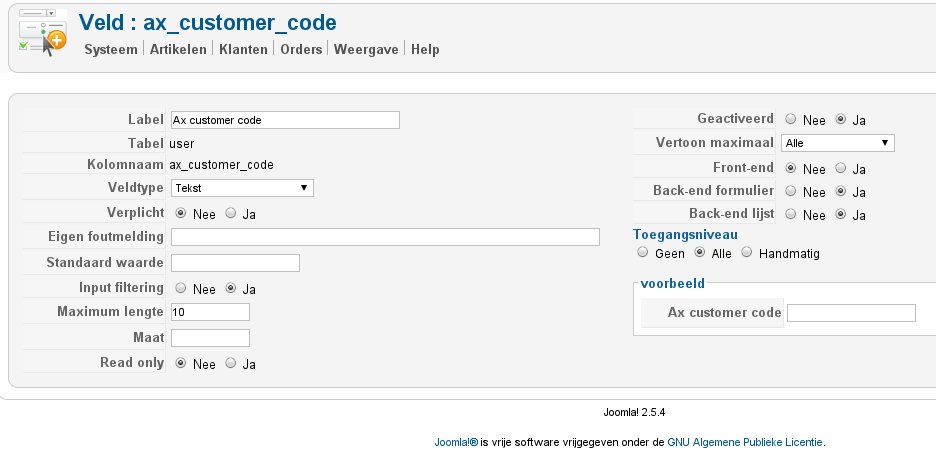Open the Weergave menu
Image resolution: width=936 pixels, height=467 pixels.
pyautogui.click(x=367, y=49)
